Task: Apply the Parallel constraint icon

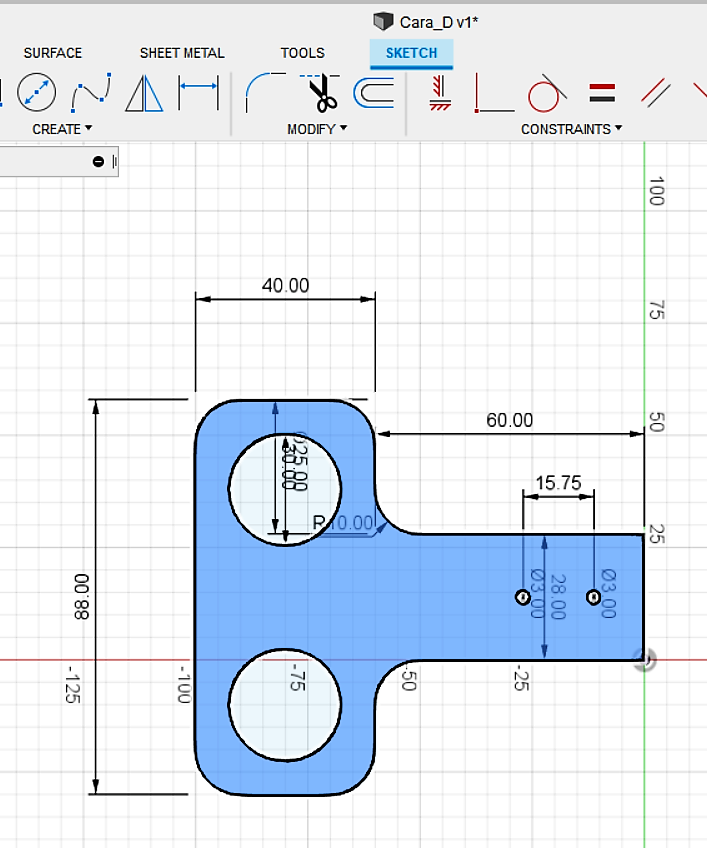Action: tap(656, 92)
